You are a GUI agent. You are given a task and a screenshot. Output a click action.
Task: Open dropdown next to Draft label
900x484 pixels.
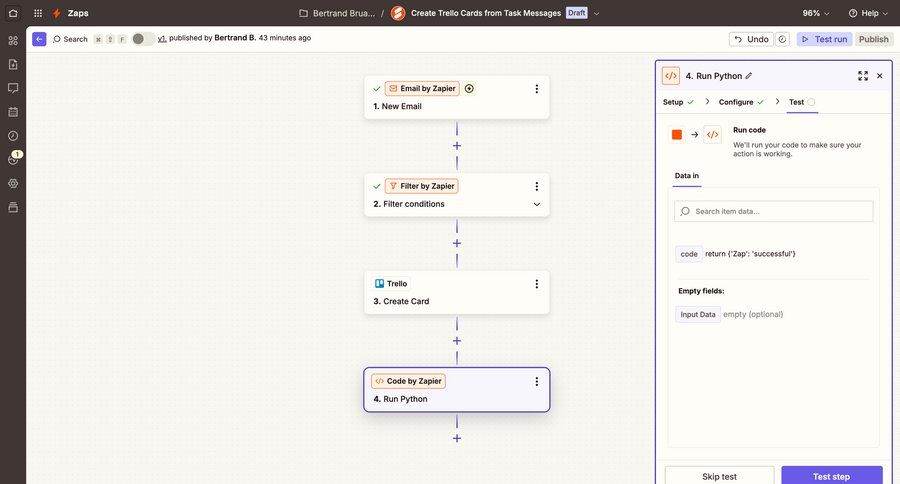coord(597,13)
